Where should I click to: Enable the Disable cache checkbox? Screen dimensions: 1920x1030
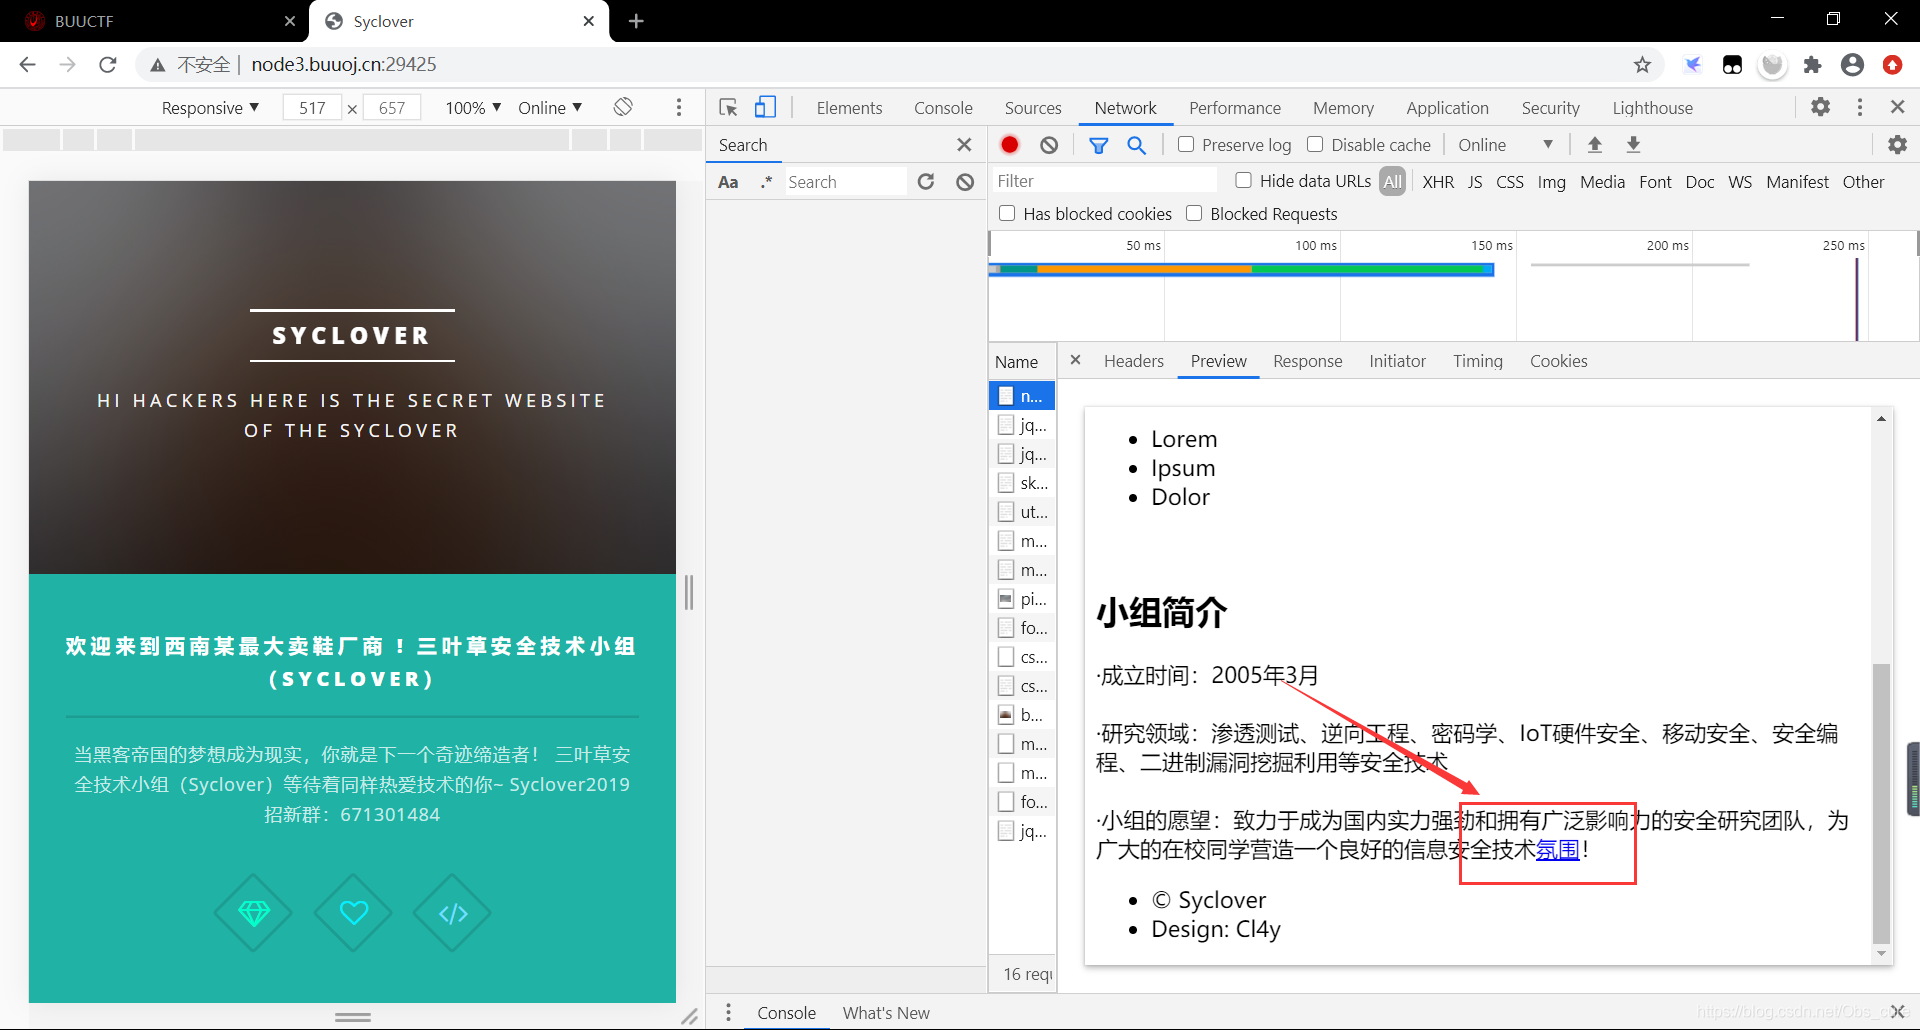pyautogui.click(x=1315, y=145)
